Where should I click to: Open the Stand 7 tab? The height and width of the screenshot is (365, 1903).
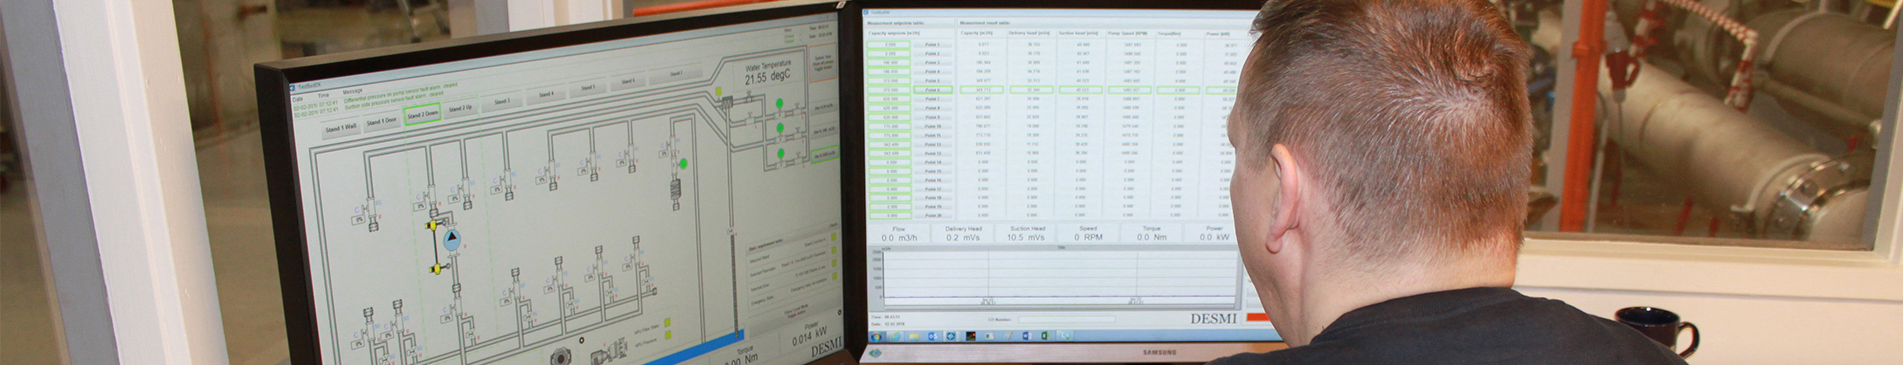click(676, 73)
